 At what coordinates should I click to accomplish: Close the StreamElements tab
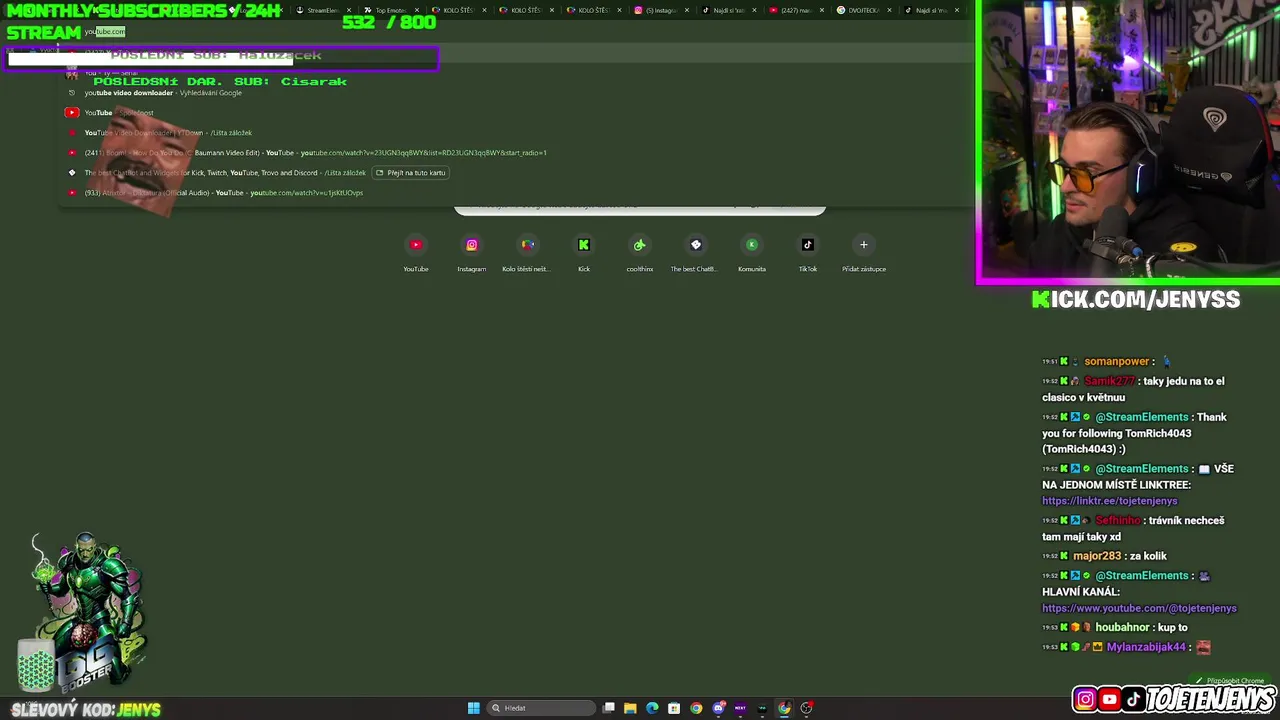coord(349,10)
